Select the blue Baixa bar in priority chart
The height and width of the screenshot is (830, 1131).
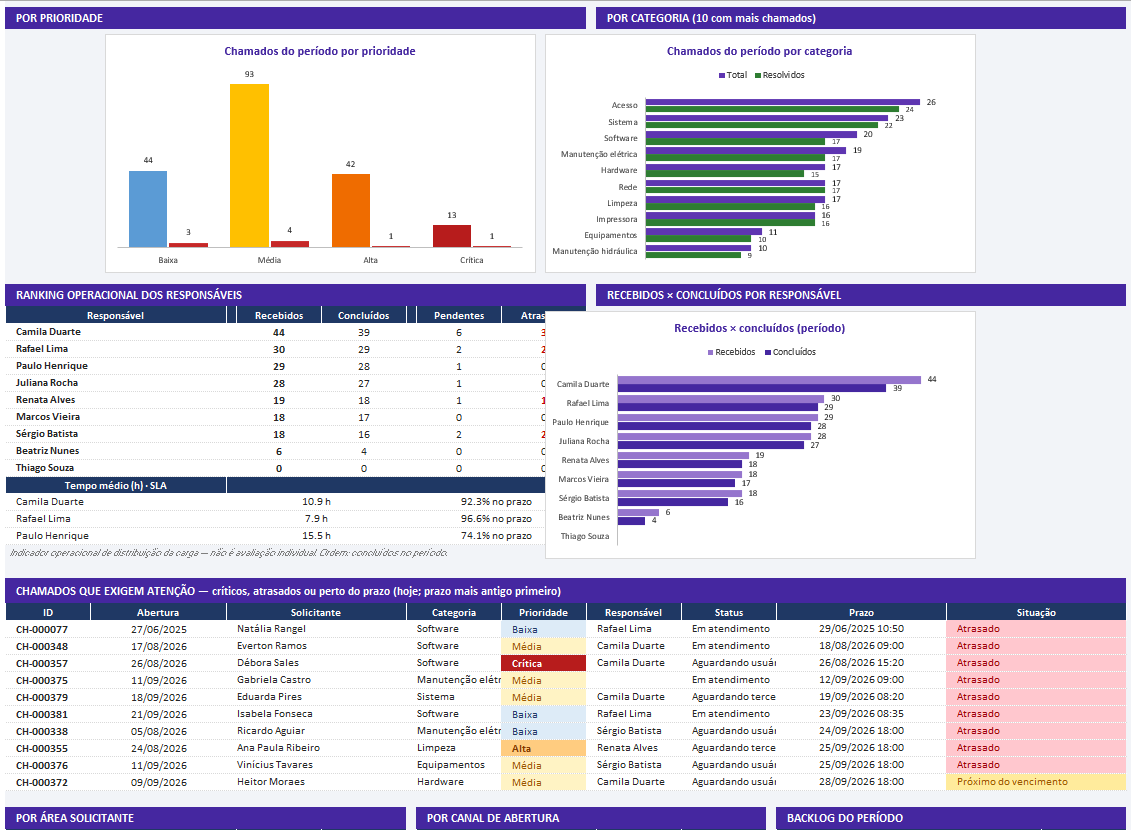[x=148, y=209]
